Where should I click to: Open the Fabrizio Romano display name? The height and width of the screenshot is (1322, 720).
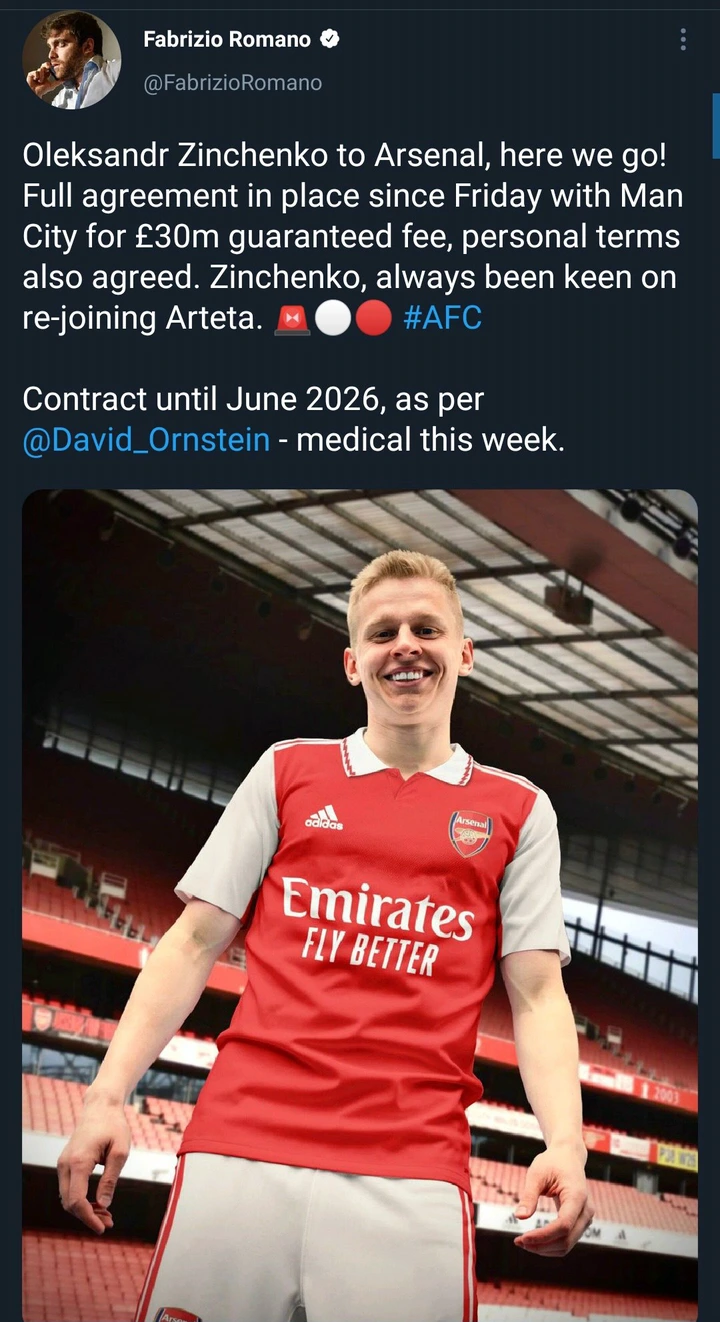click(x=227, y=39)
